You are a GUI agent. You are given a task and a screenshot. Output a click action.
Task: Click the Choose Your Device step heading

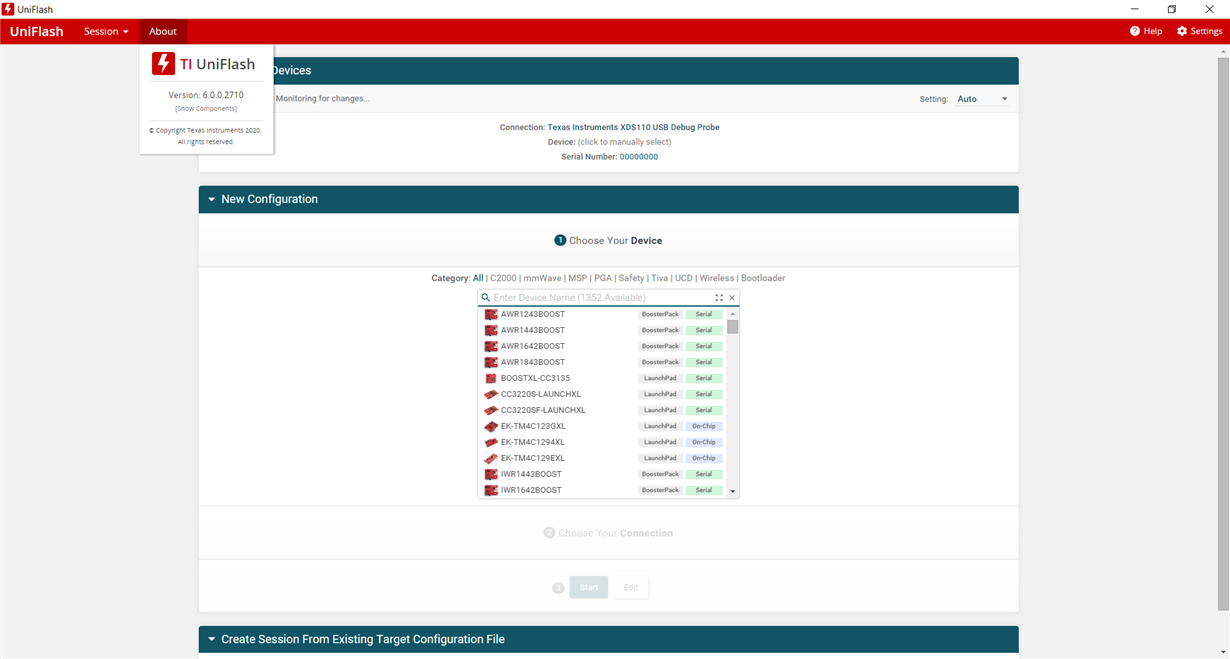tap(608, 240)
